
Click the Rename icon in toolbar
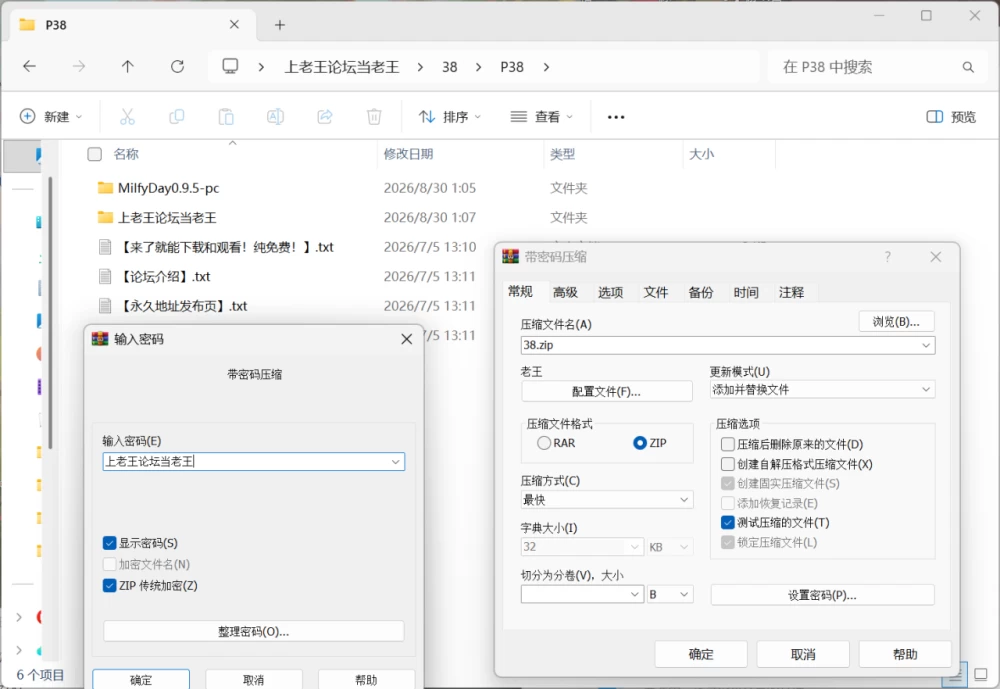(276, 117)
